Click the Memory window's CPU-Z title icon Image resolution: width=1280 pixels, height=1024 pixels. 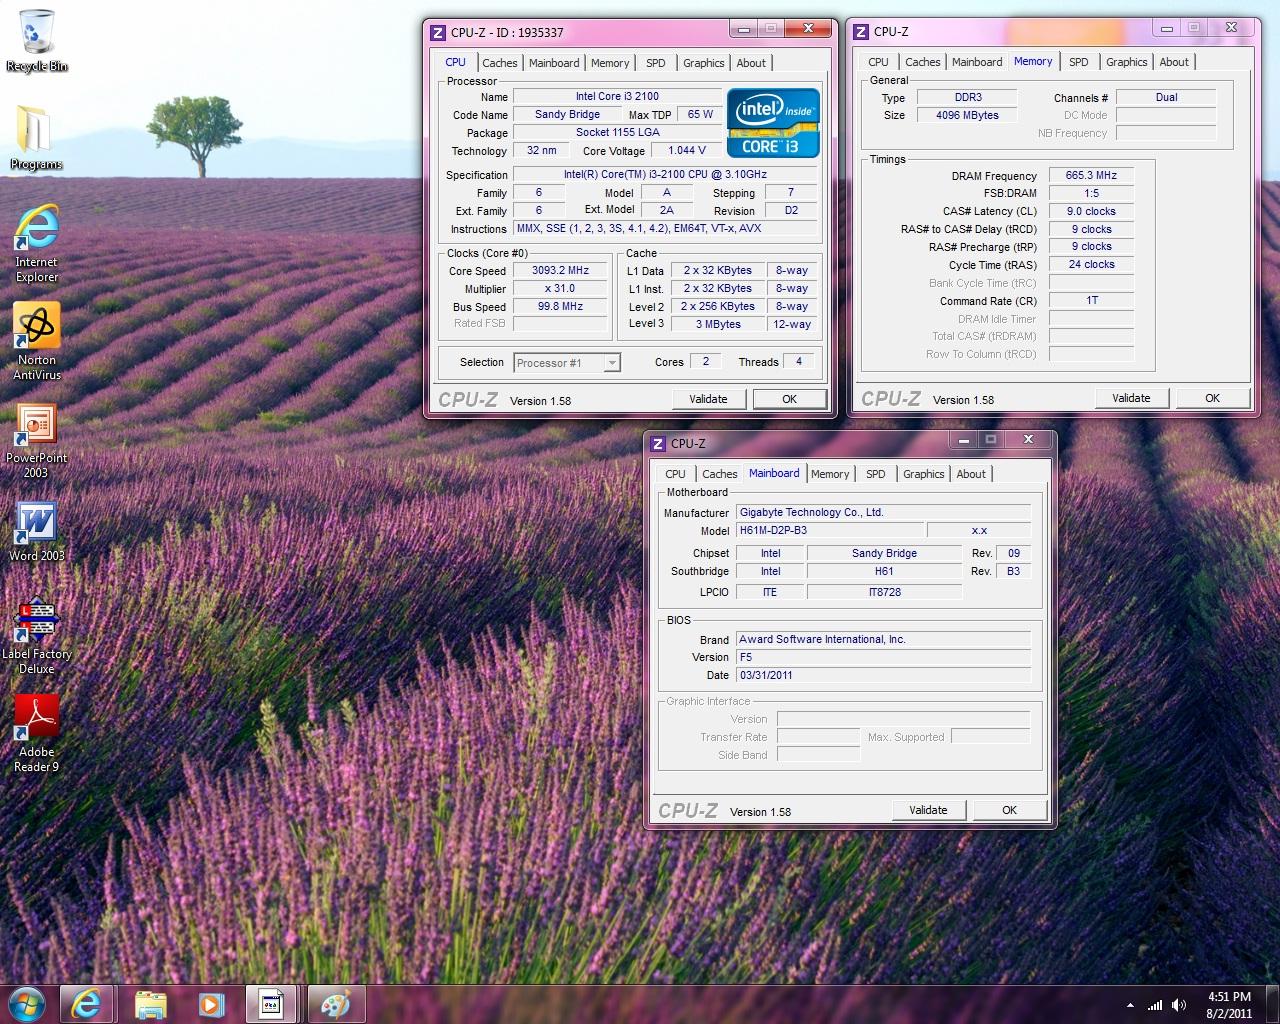pyautogui.click(x=861, y=31)
